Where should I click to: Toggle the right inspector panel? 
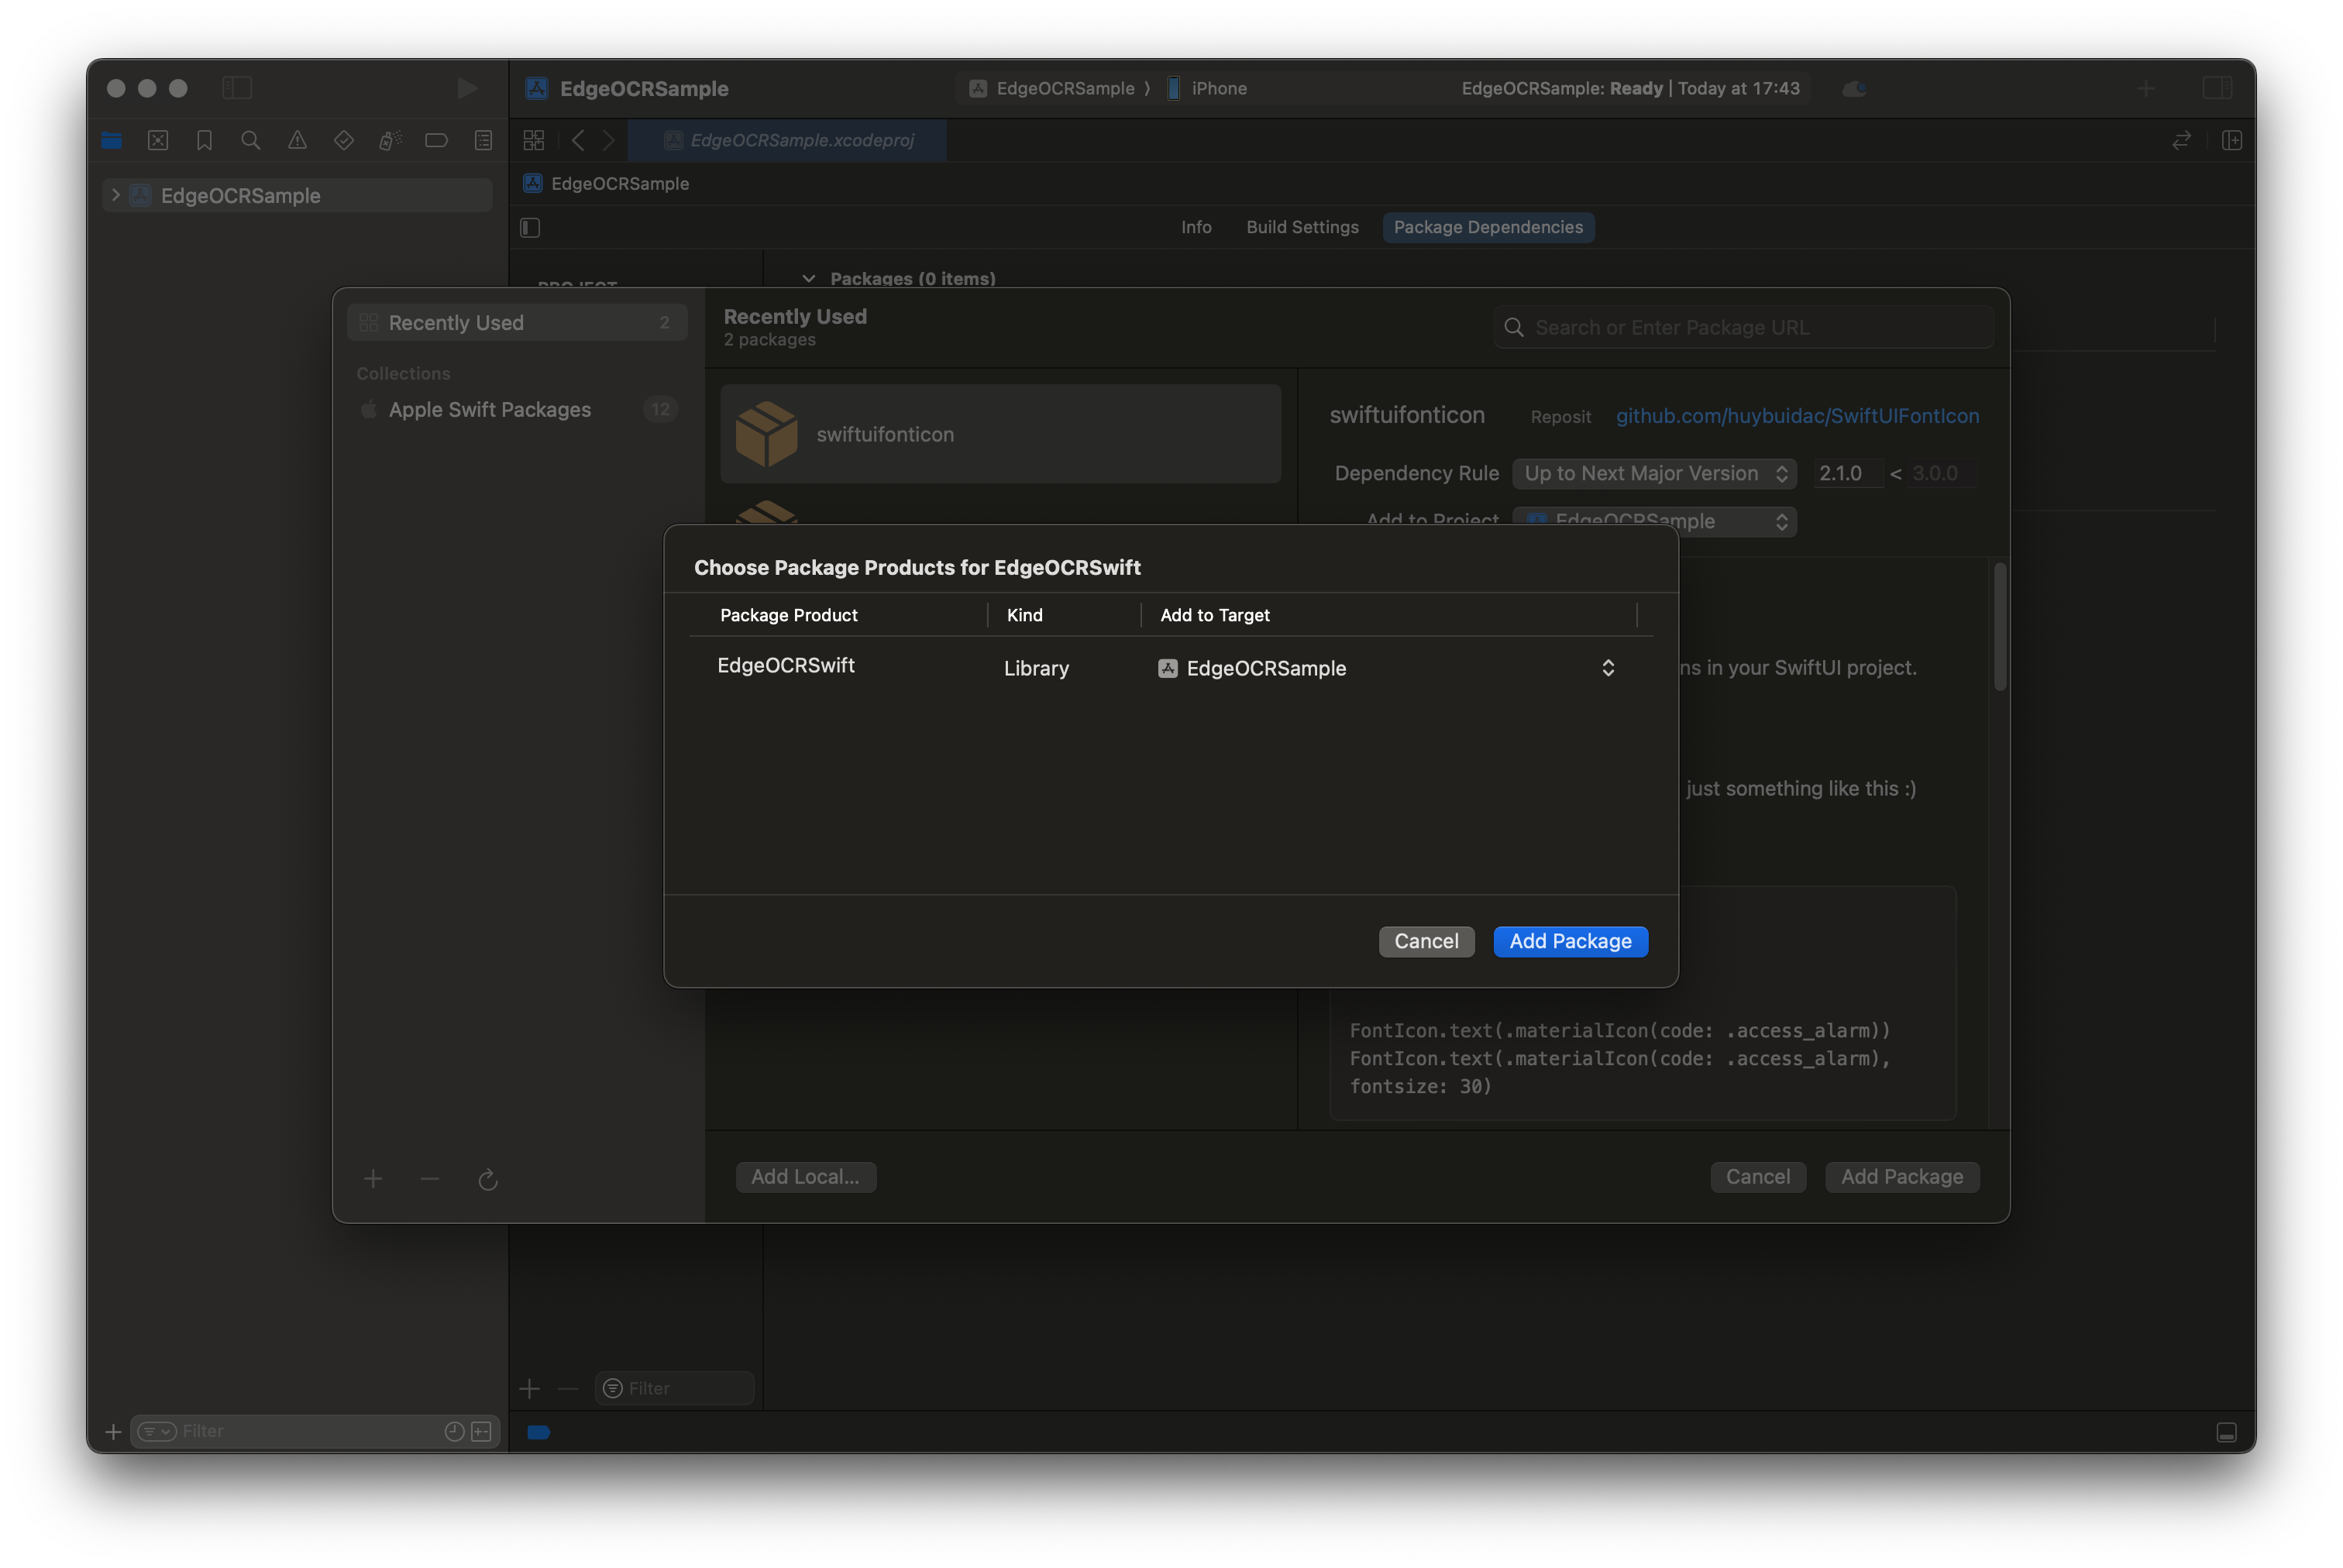2217,88
